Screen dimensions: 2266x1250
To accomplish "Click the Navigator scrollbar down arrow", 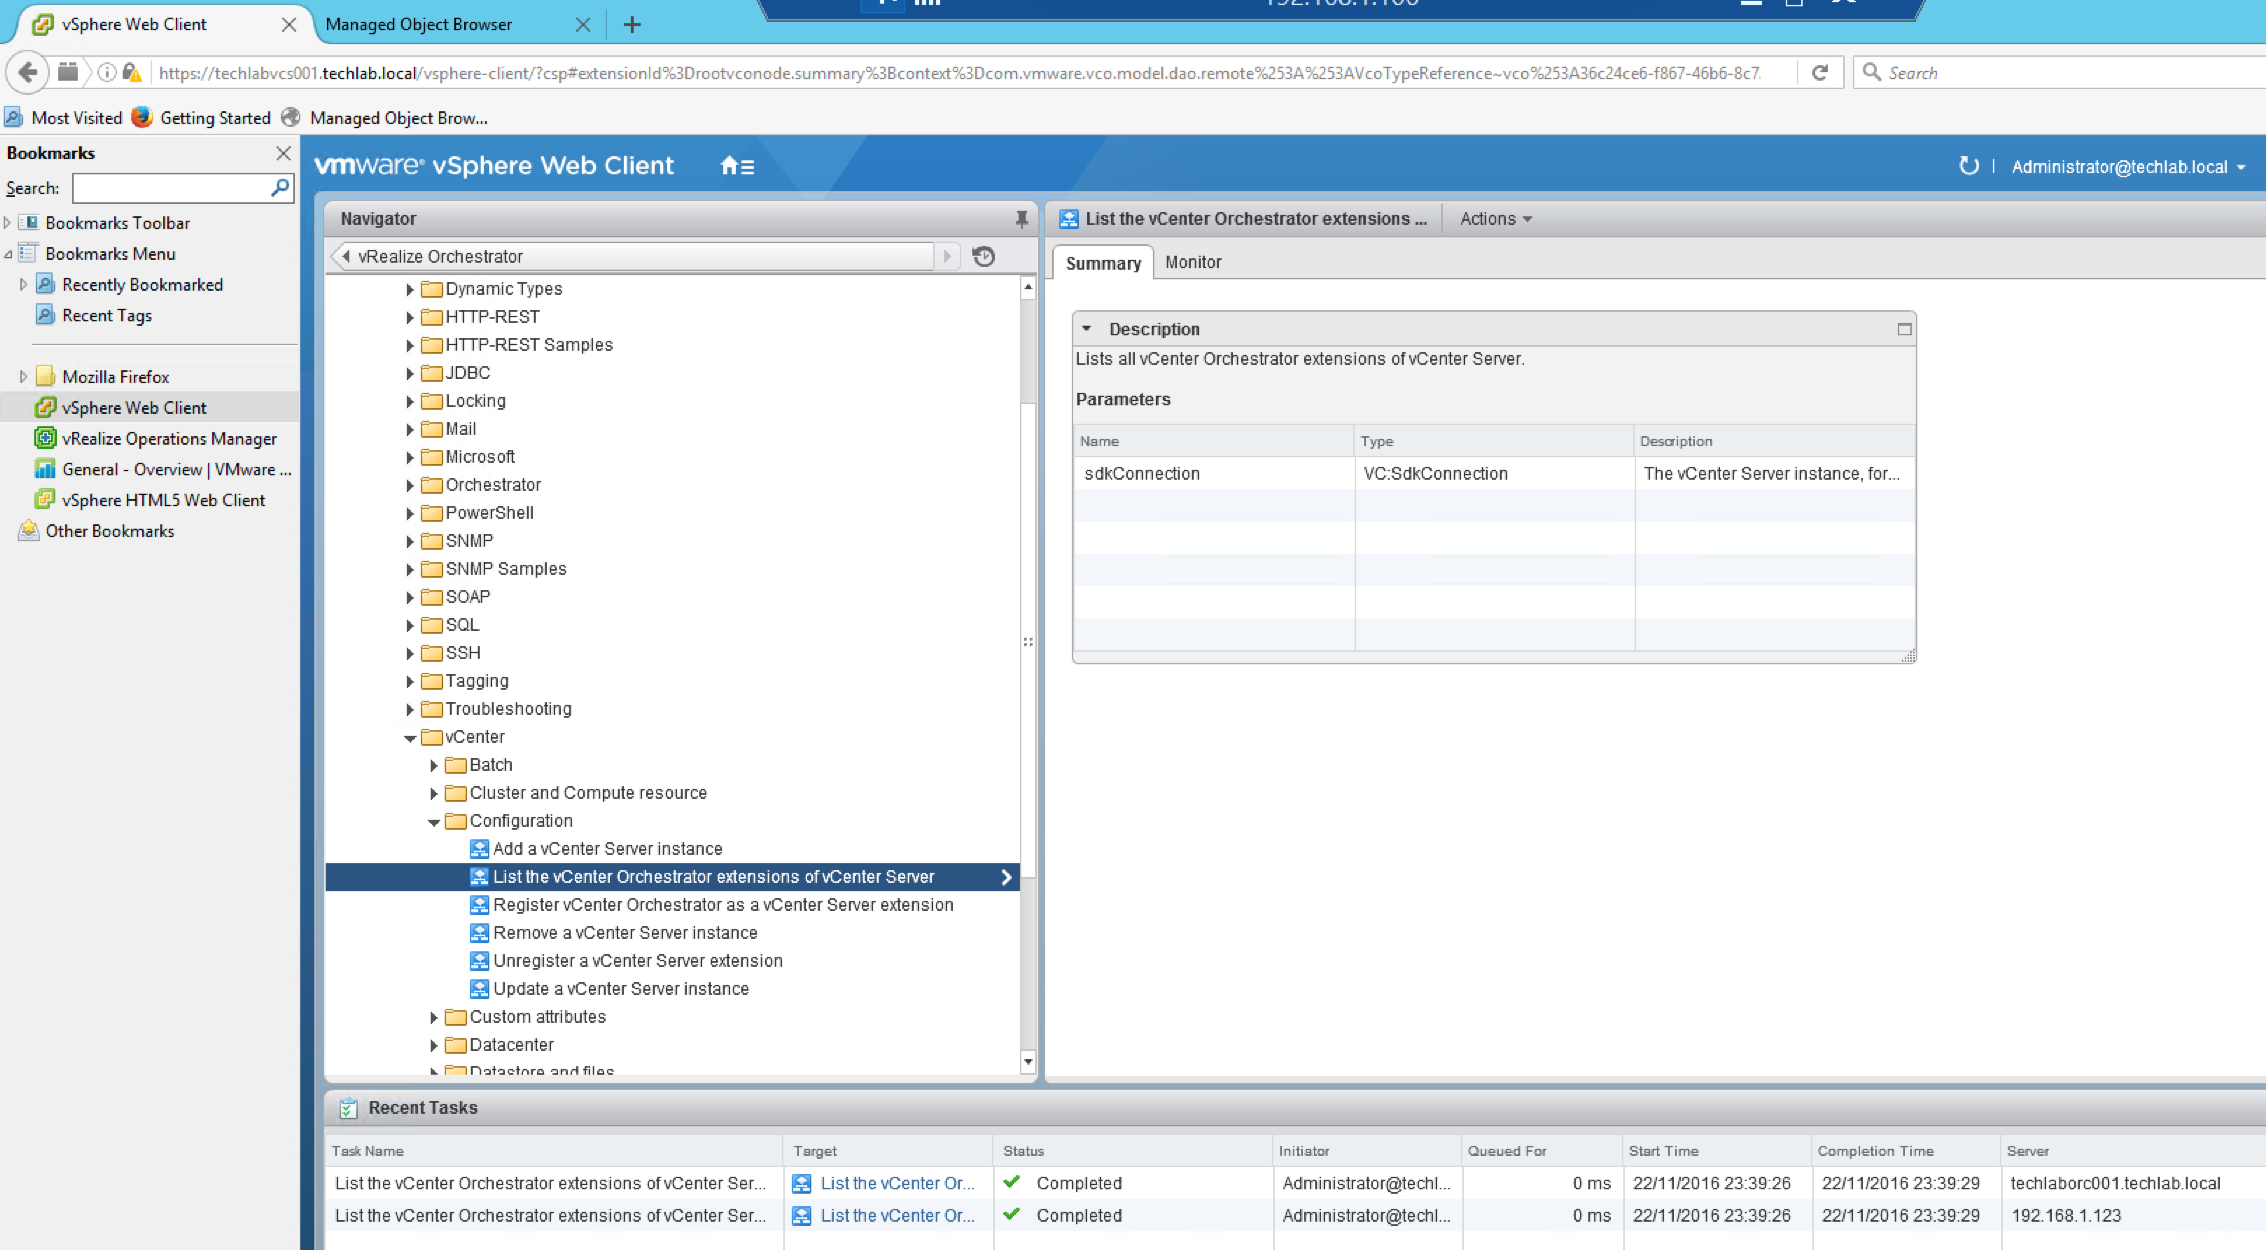I will click(1028, 1062).
